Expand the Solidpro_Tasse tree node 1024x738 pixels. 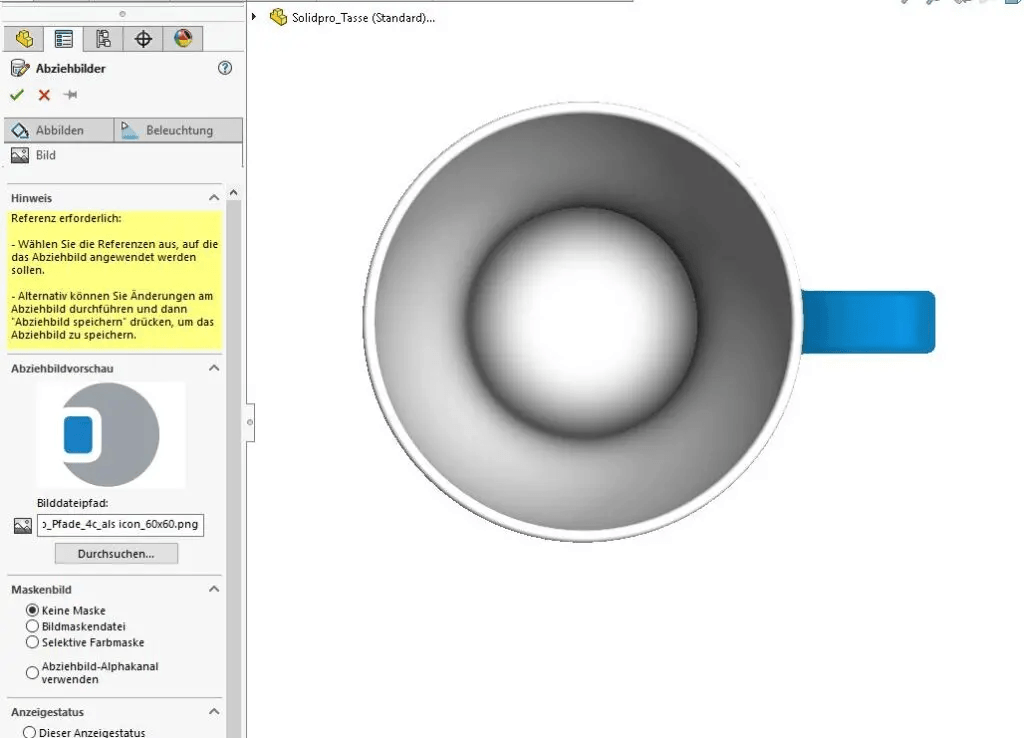tap(256, 17)
